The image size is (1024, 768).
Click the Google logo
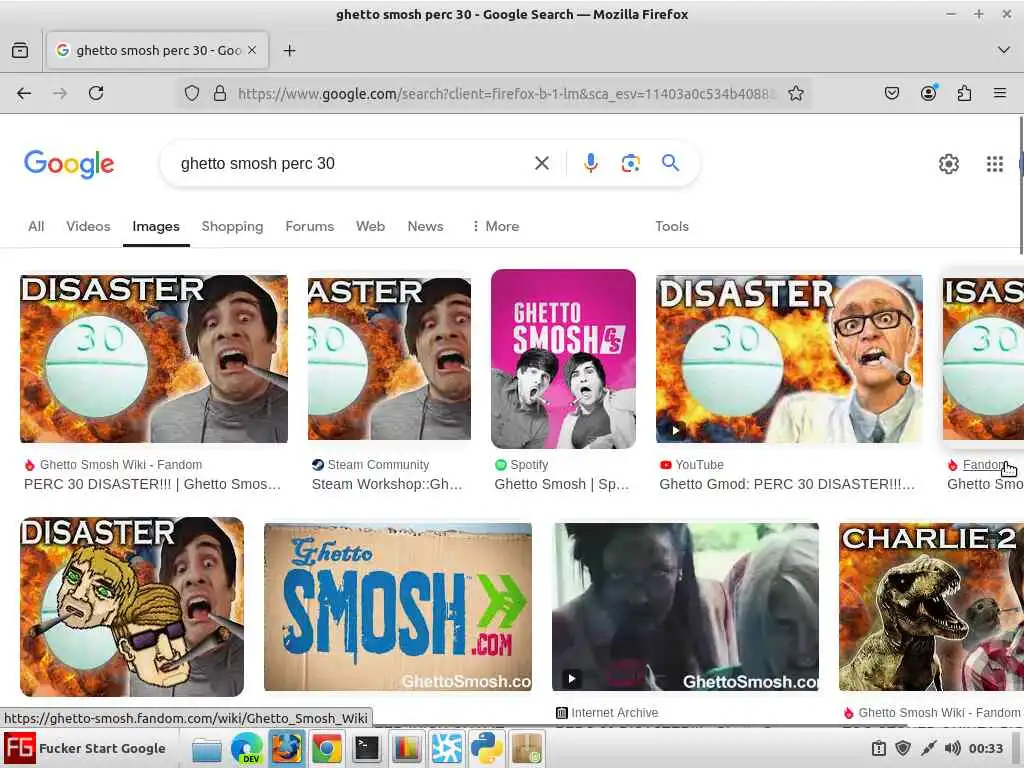[69, 164]
